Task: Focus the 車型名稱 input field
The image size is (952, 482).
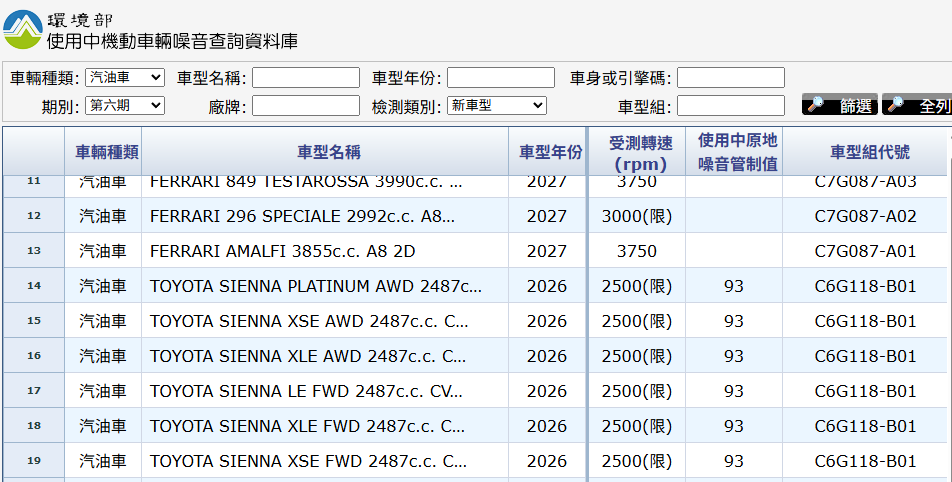Action: 306,78
